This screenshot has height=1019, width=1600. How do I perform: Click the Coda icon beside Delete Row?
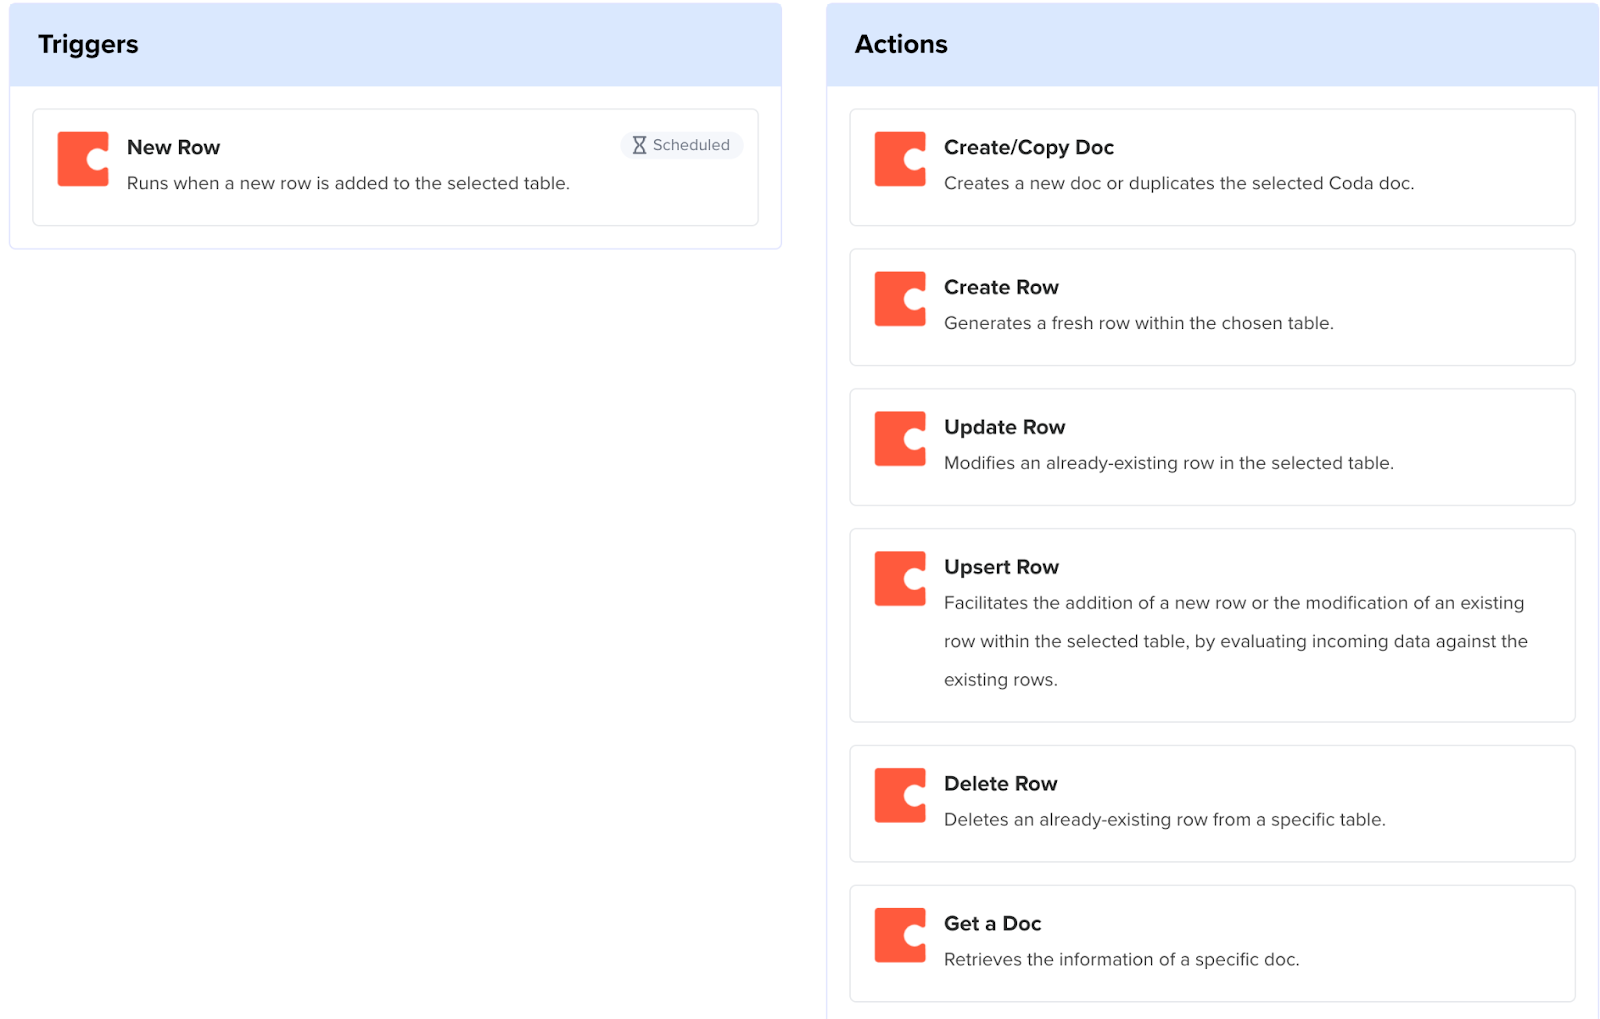tap(899, 796)
